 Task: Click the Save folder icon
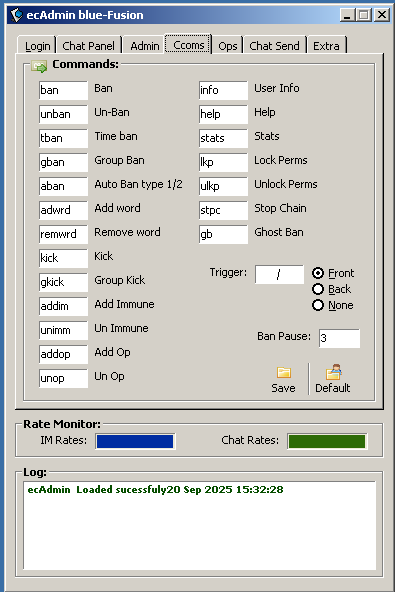coord(284,373)
